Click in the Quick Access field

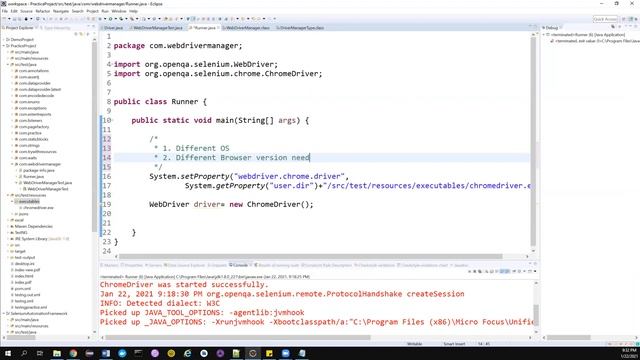click(605, 19)
